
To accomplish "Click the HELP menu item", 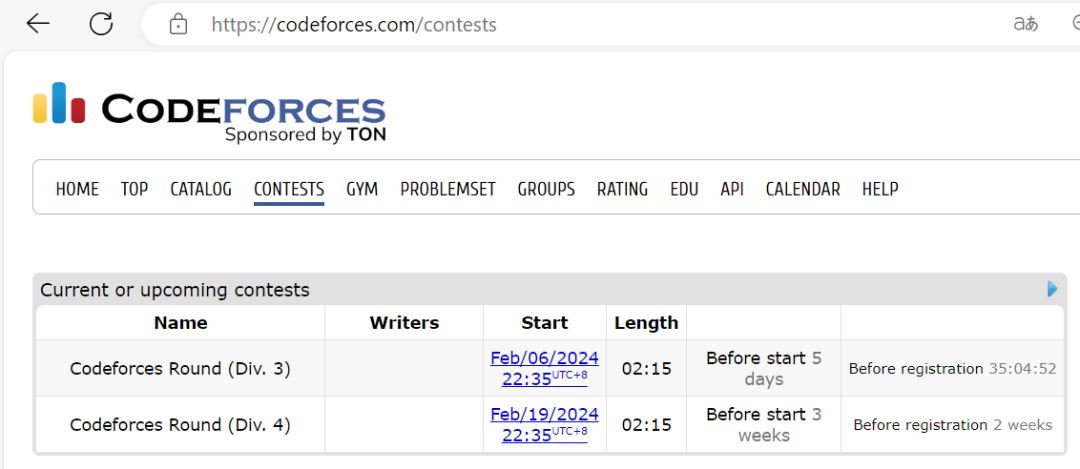I will pyautogui.click(x=880, y=189).
